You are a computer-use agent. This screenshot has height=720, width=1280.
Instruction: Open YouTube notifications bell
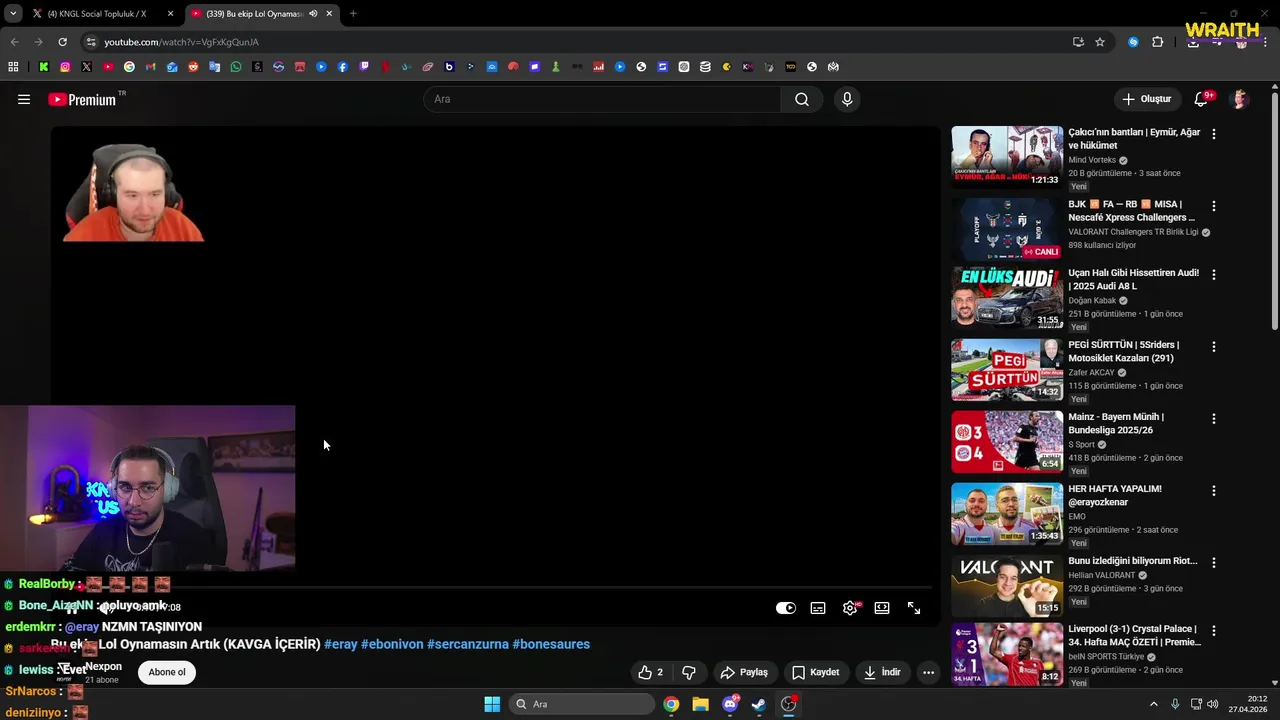coord(1201,99)
